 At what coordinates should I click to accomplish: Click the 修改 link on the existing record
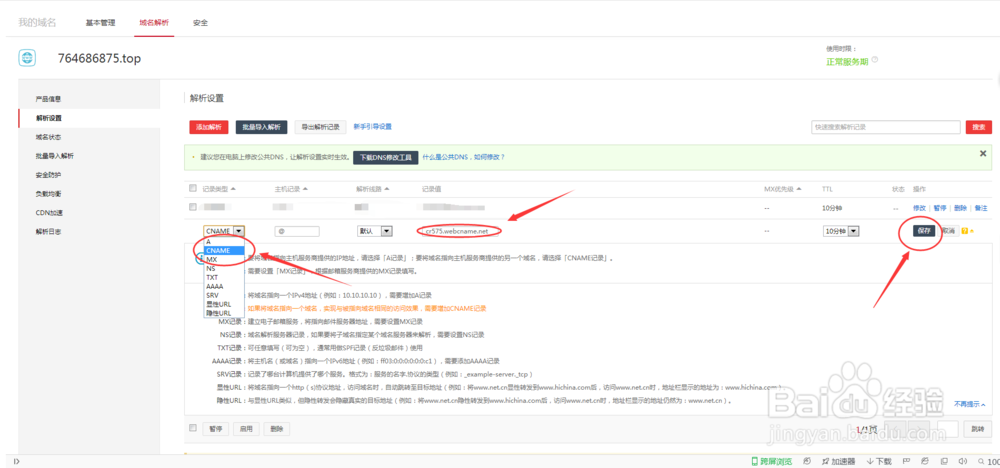tap(919, 208)
